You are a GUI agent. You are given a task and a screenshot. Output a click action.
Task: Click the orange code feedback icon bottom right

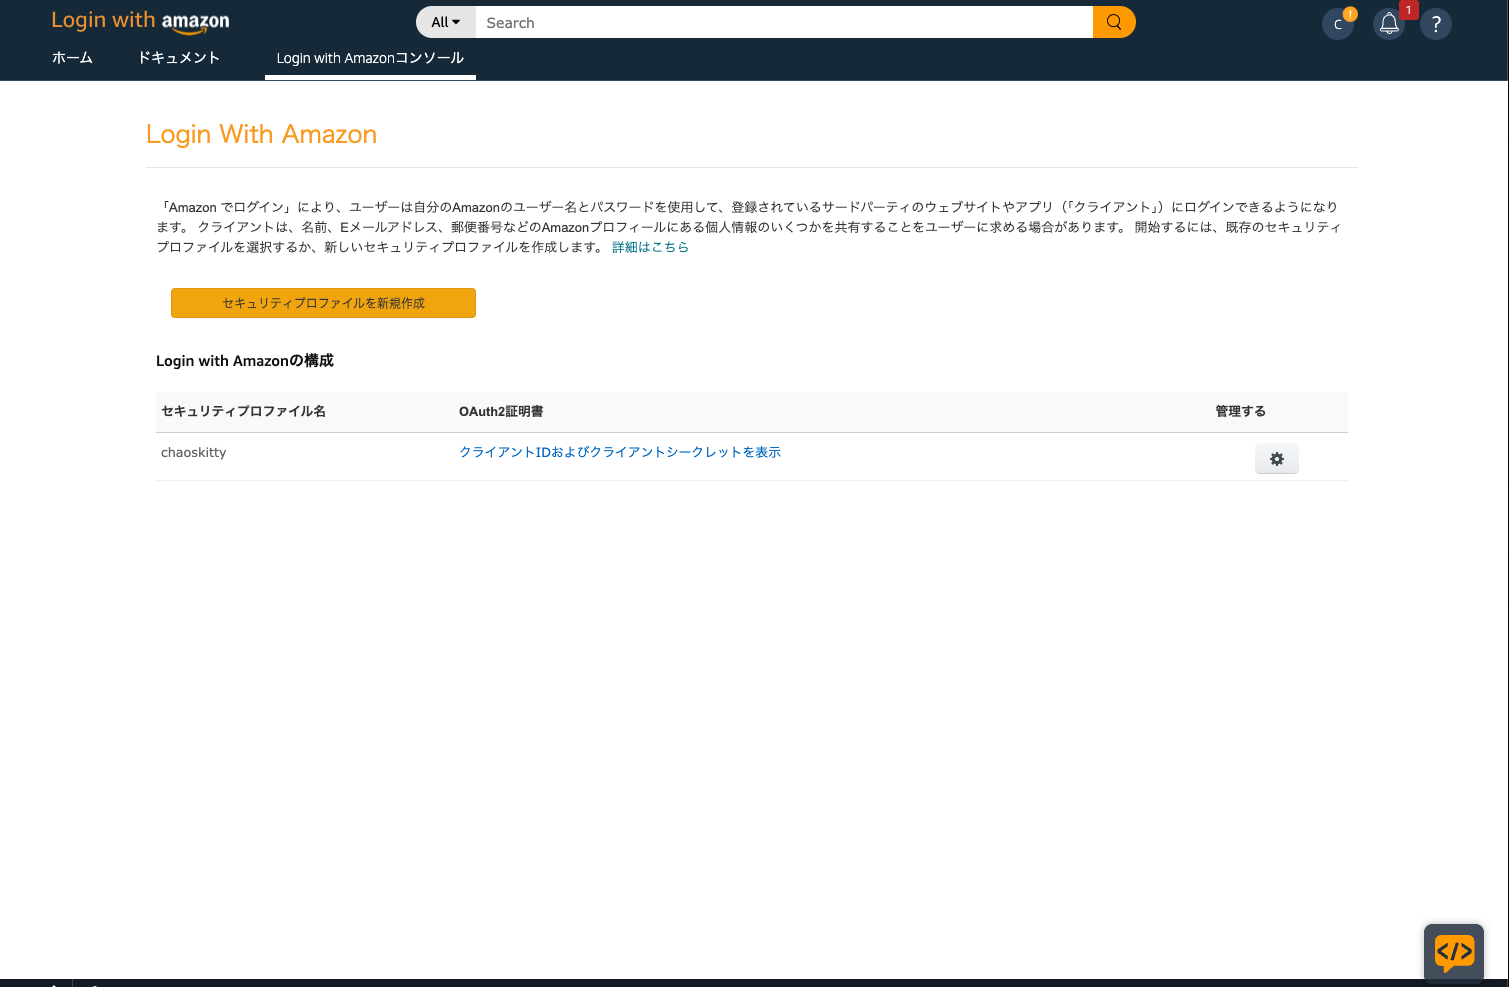pyautogui.click(x=1454, y=952)
